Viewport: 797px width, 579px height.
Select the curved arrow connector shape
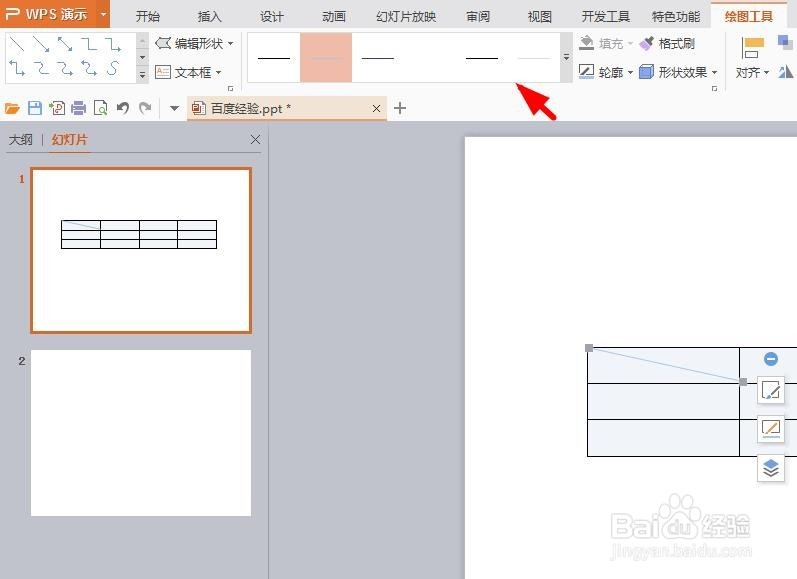click(x=65, y=68)
